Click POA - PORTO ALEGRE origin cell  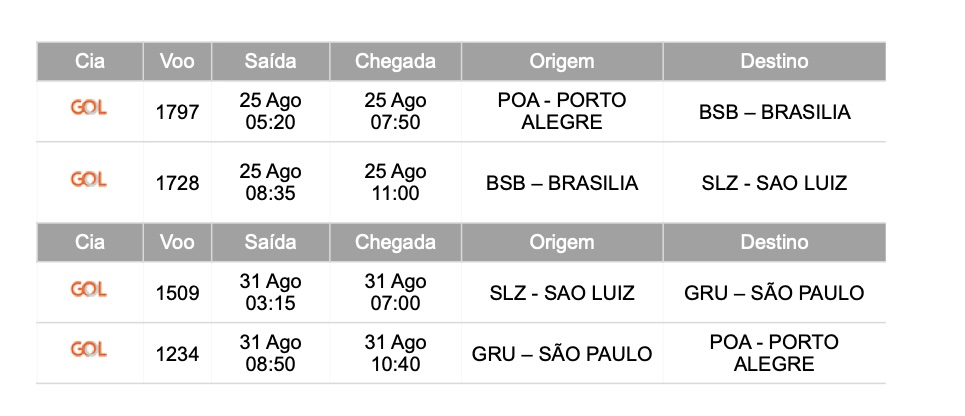[x=561, y=112]
